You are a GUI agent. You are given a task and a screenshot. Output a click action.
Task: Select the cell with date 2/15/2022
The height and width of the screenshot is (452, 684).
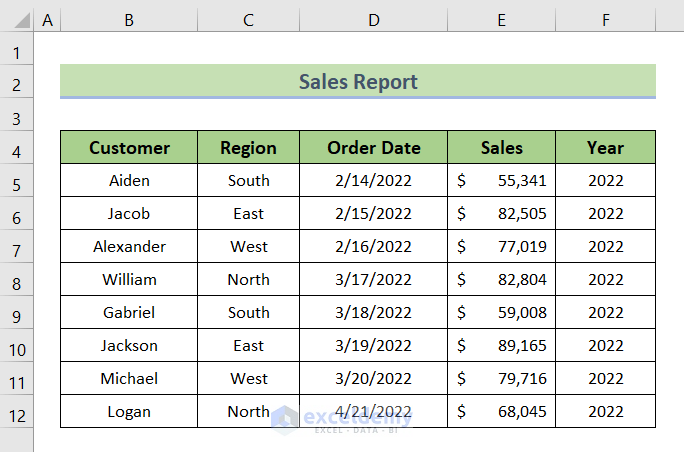[373, 214]
